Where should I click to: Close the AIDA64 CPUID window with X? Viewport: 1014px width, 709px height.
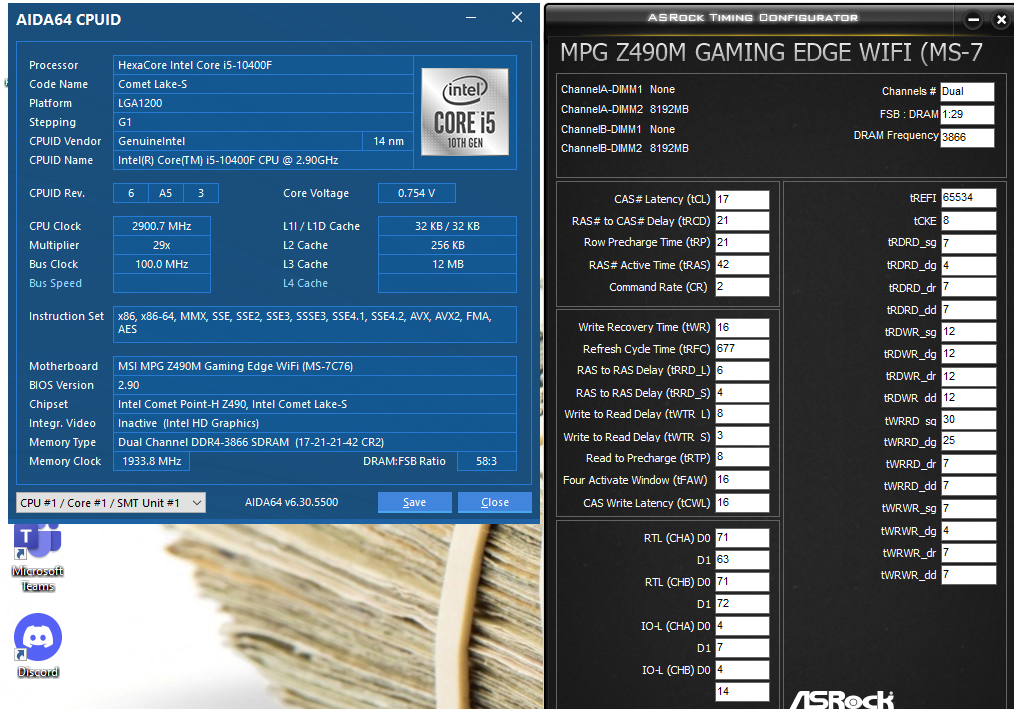[x=517, y=17]
